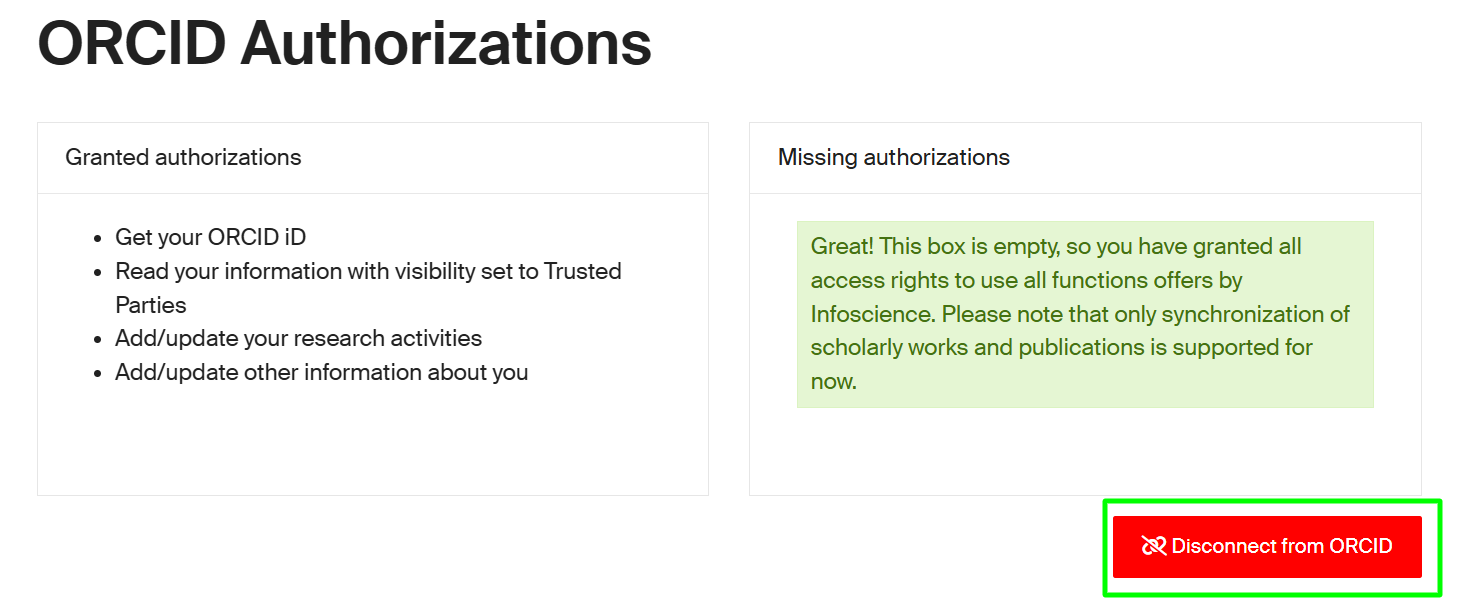The width and height of the screenshot is (1468, 610).
Task: Select the ORCID Authorizations page title
Action: (344, 42)
